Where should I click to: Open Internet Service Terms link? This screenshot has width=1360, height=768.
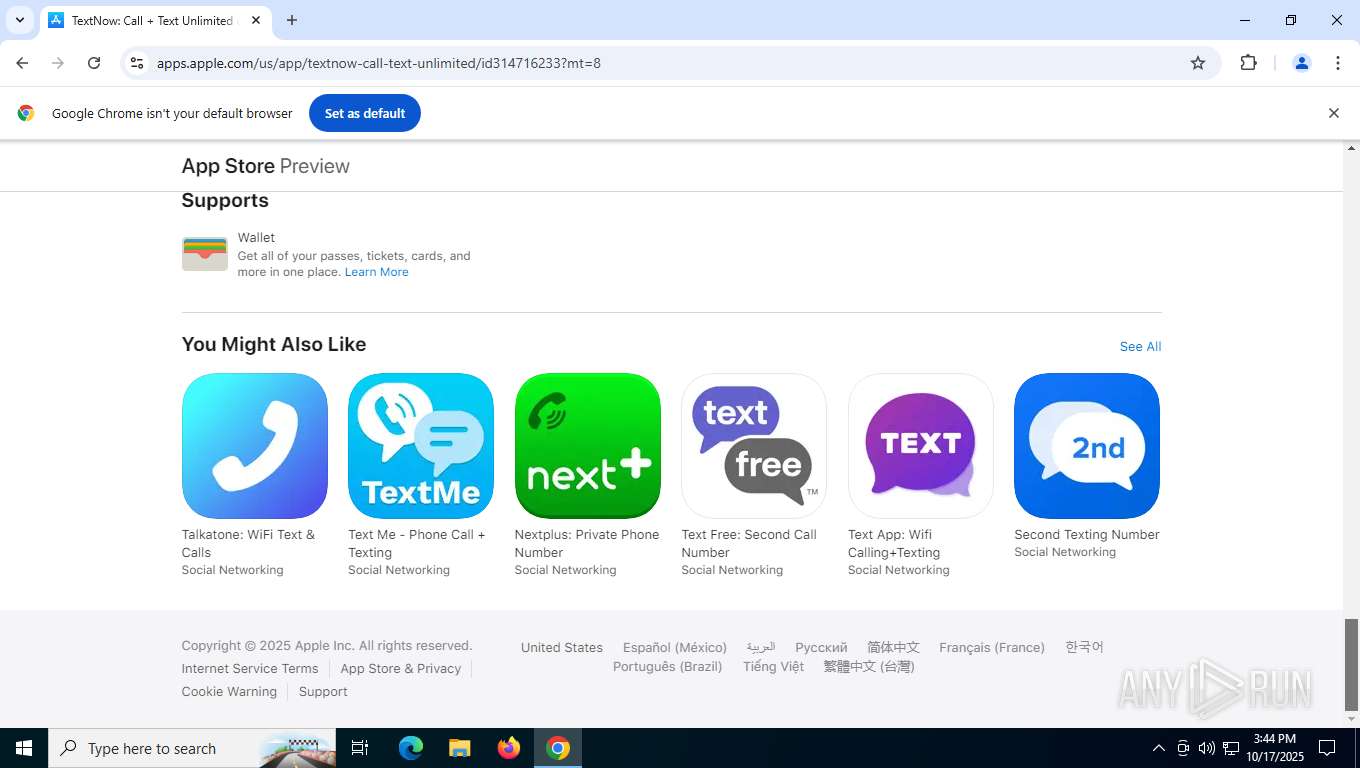coord(250,669)
